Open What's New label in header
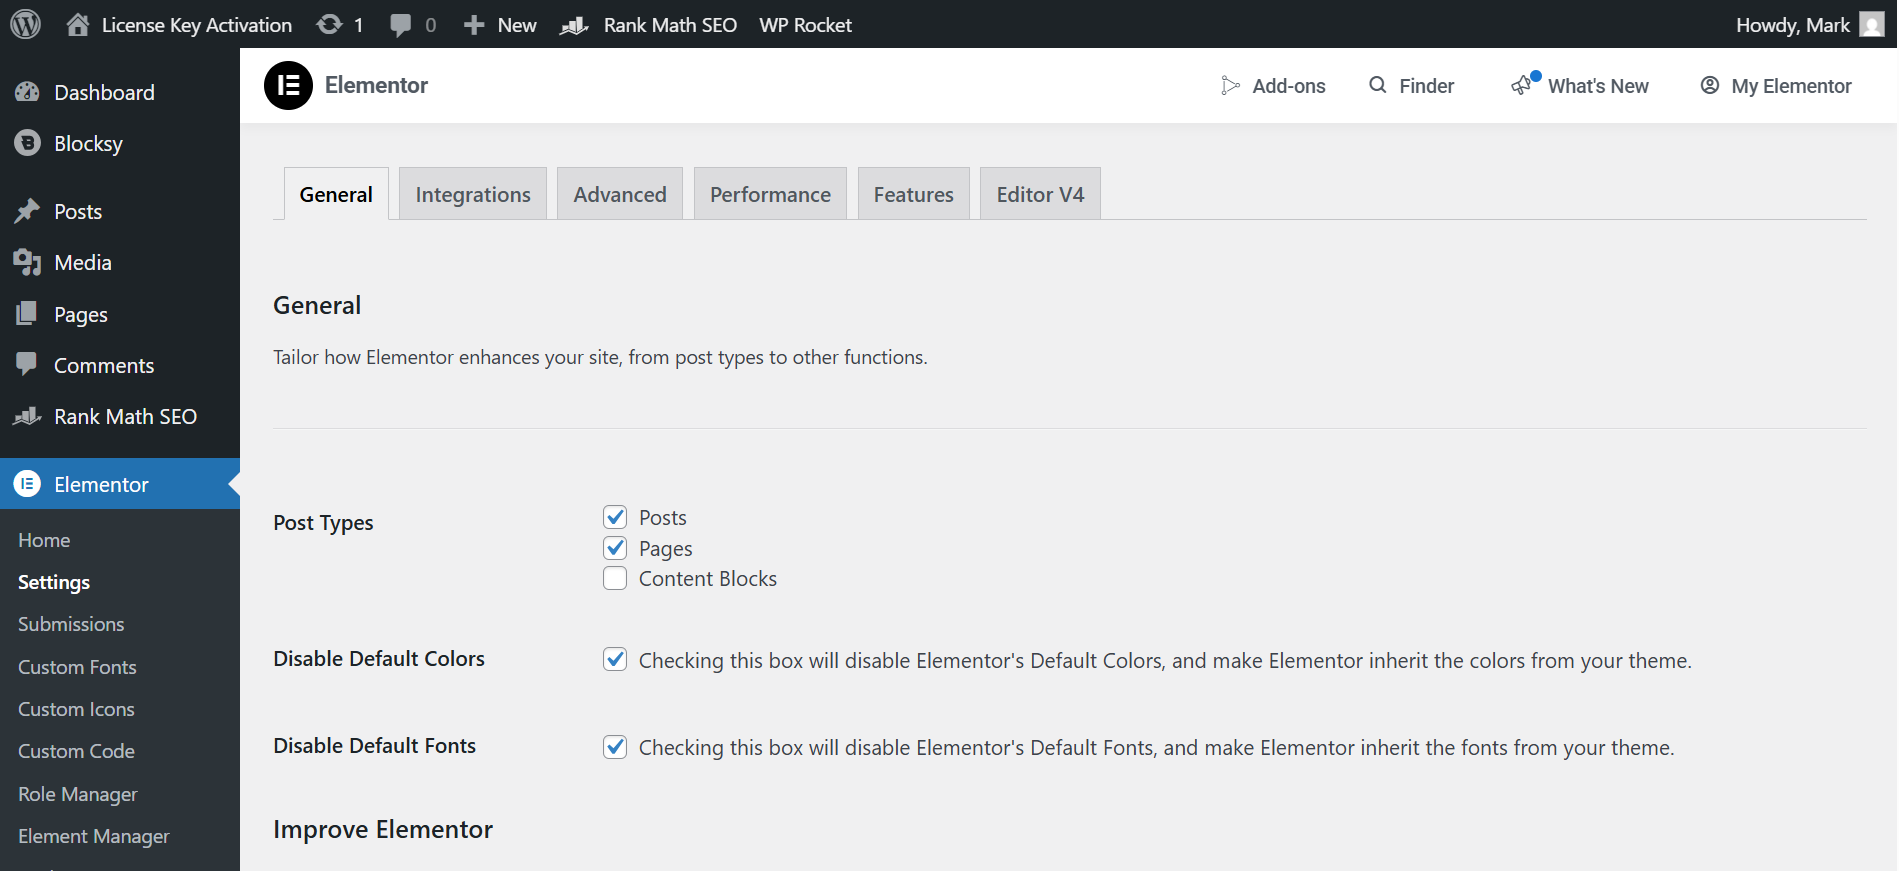This screenshot has width=1899, height=871. click(x=1598, y=86)
